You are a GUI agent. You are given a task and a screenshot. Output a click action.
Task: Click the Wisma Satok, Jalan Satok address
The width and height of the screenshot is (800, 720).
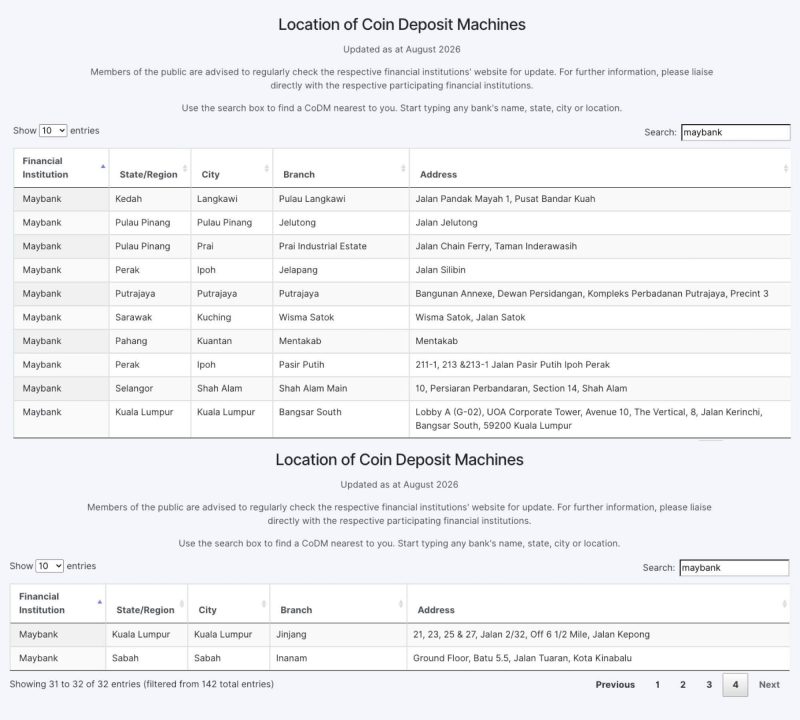(x=600, y=317)
